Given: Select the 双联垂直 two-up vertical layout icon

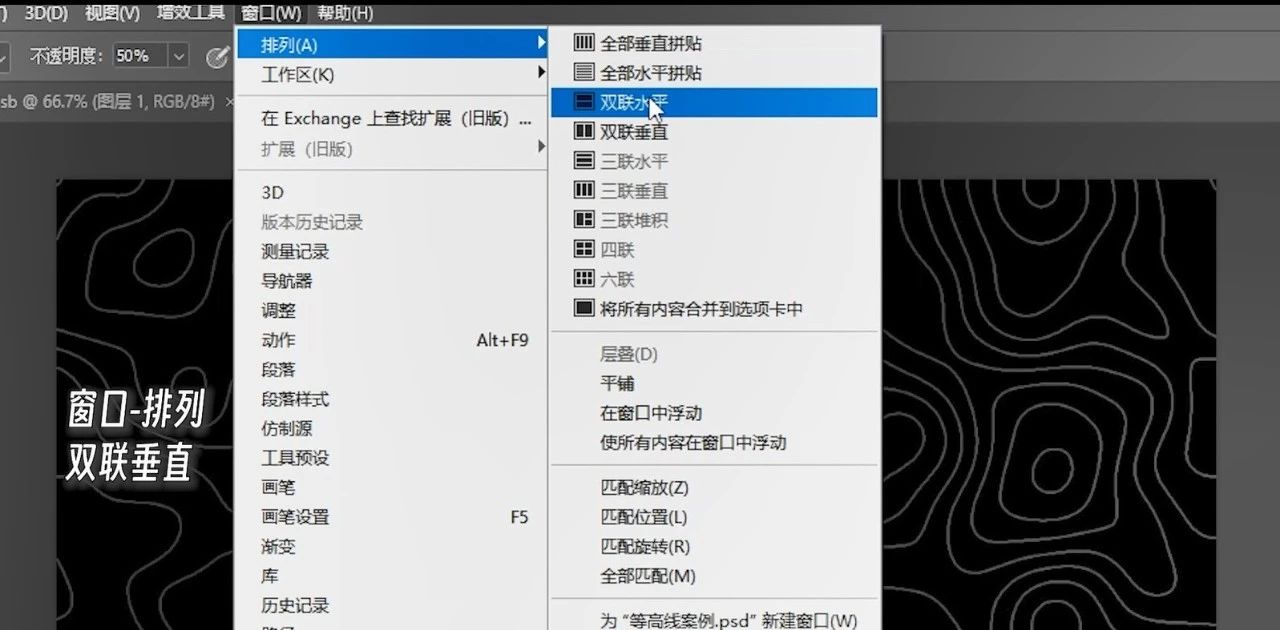Looking at the screenshot, I should [585, 131].
